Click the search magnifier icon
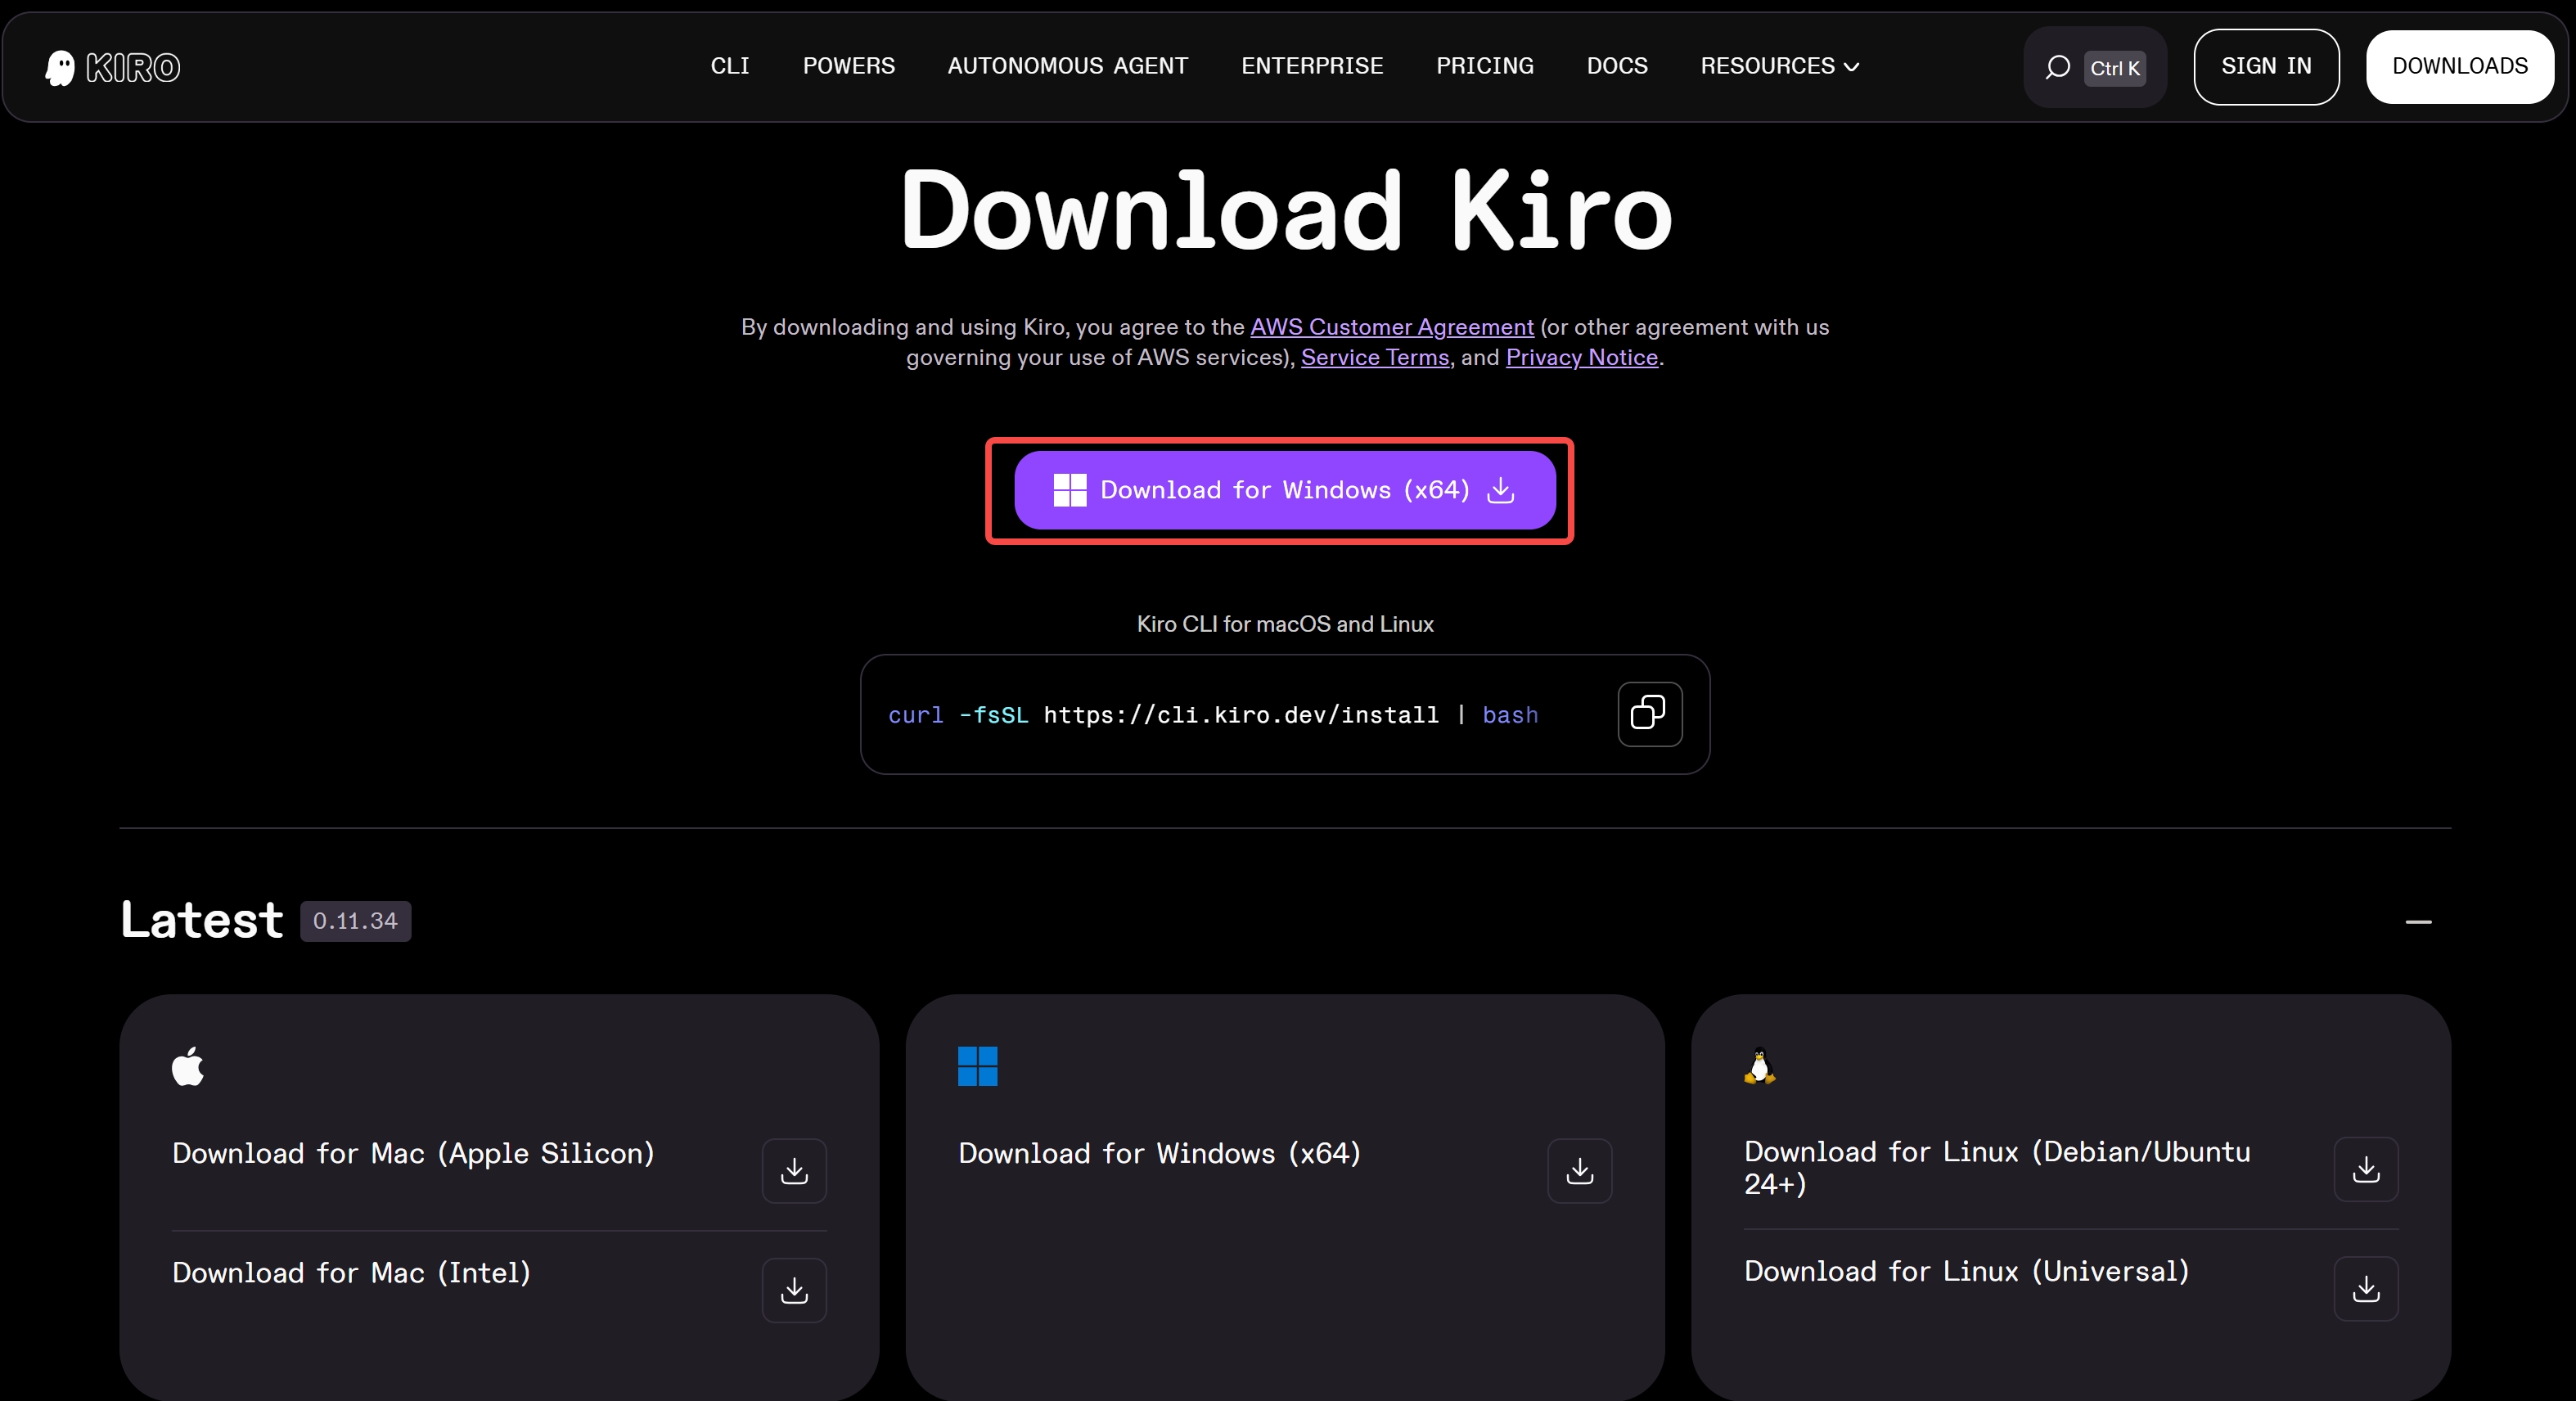This screenshot has width=2576, height=1401. [x=2057, y=67]
